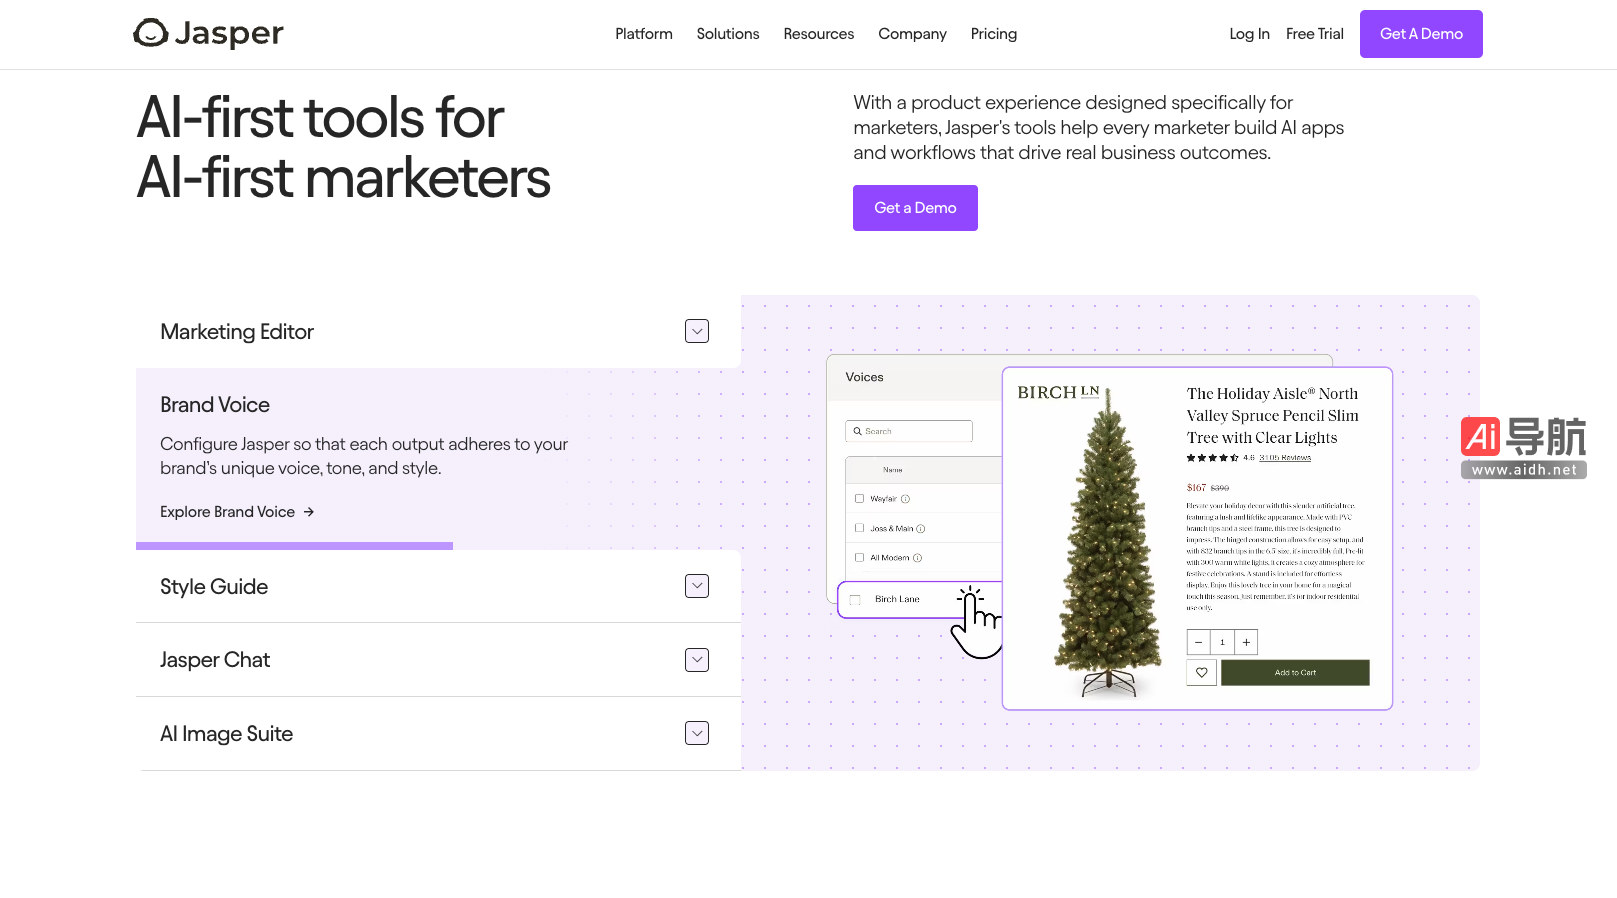This screenshot has width=1617, height=898.
Task: Open the Platform menu
Action: point(643,34)
